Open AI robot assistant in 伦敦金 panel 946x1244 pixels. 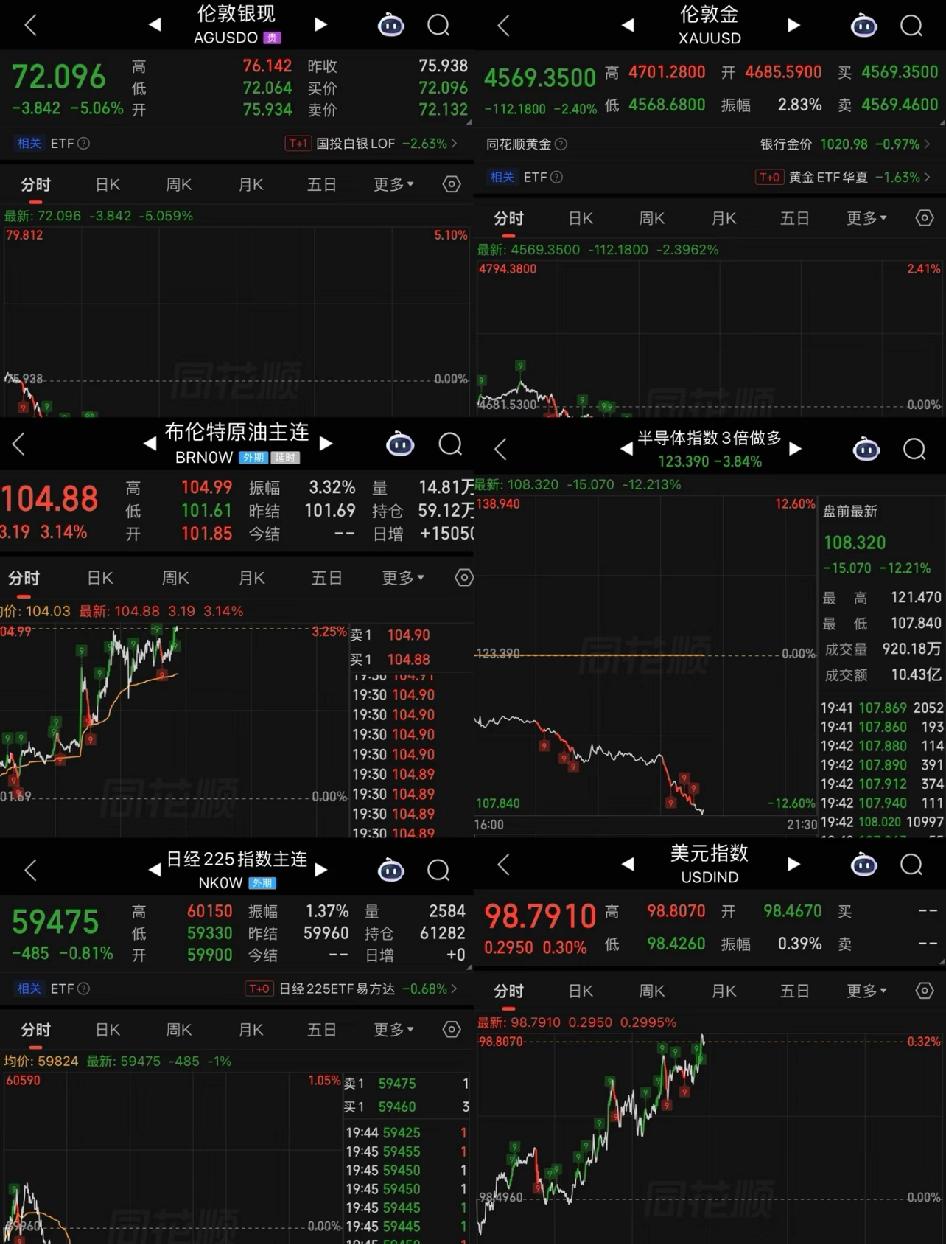click(864, 25)
